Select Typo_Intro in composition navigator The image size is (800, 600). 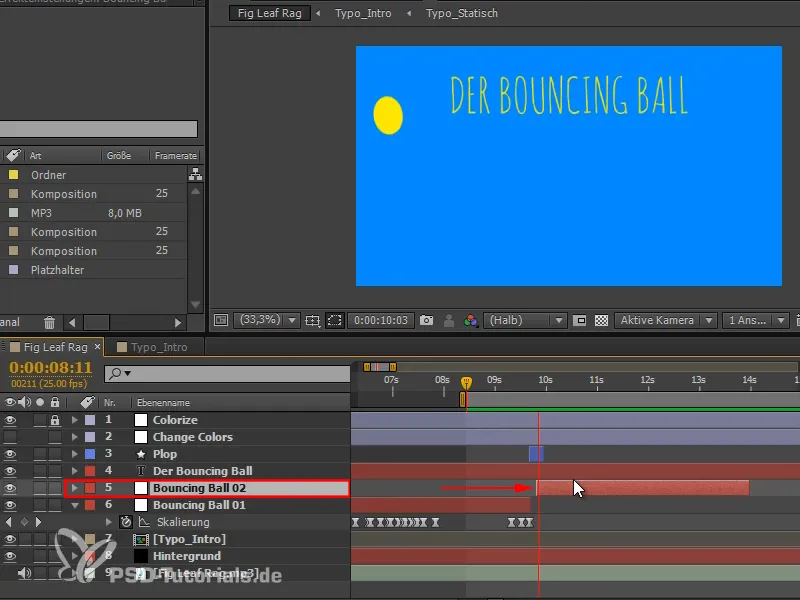point(363,13)
